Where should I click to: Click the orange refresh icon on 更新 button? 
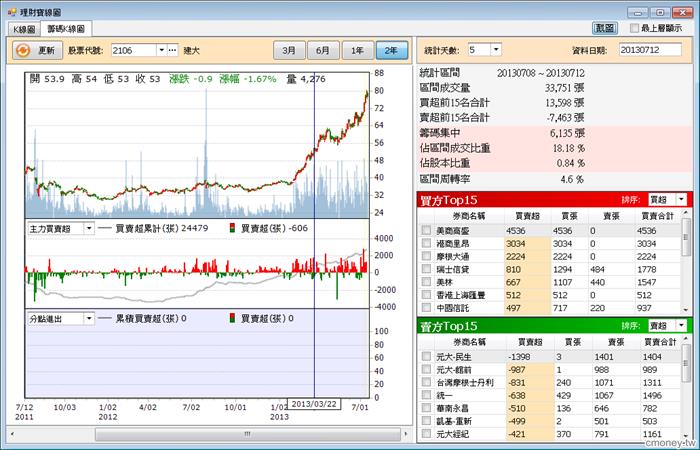pos(23,50)
